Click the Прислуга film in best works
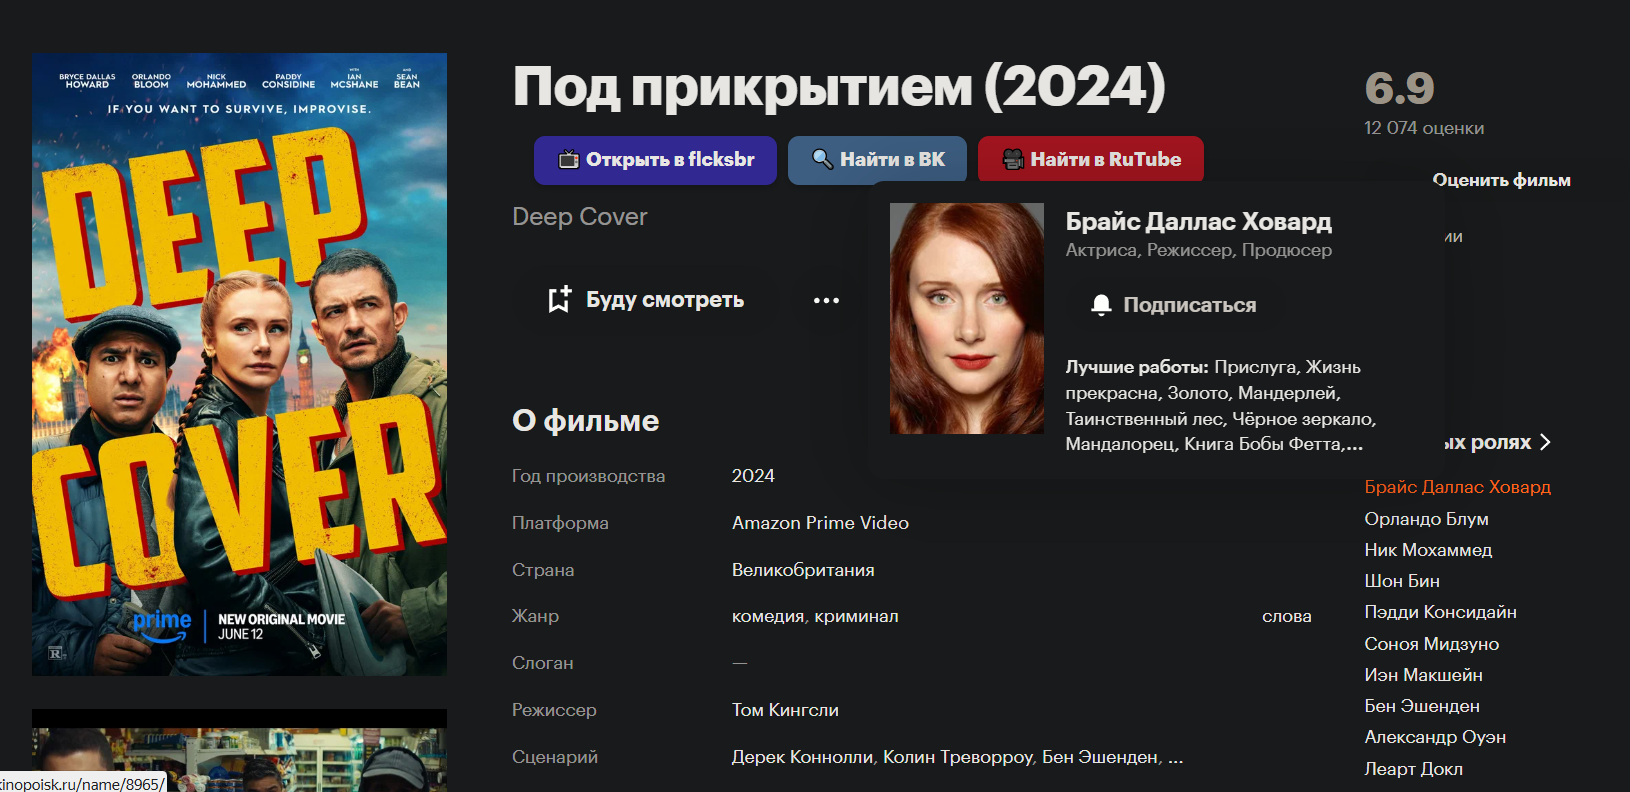The image size is (1630, 792). click(1255, 367)
